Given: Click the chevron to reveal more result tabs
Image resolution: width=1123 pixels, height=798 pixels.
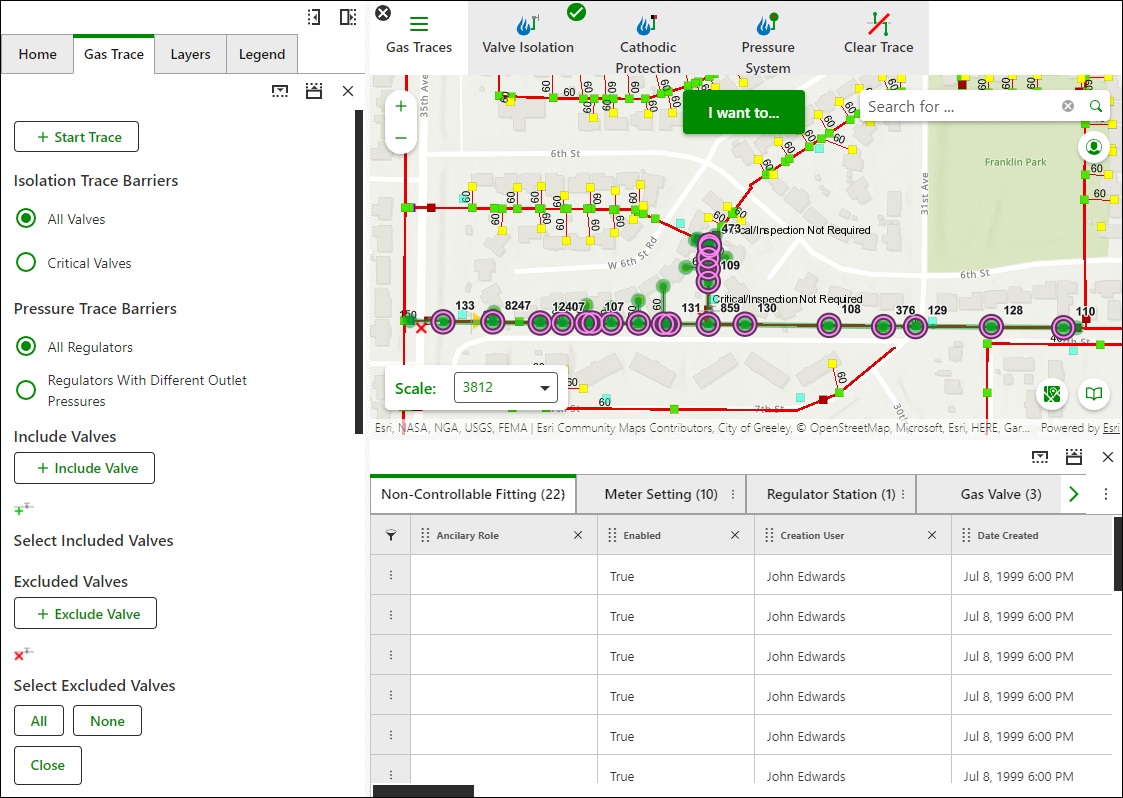Looking at the screenshot, I should point(1072,493).
